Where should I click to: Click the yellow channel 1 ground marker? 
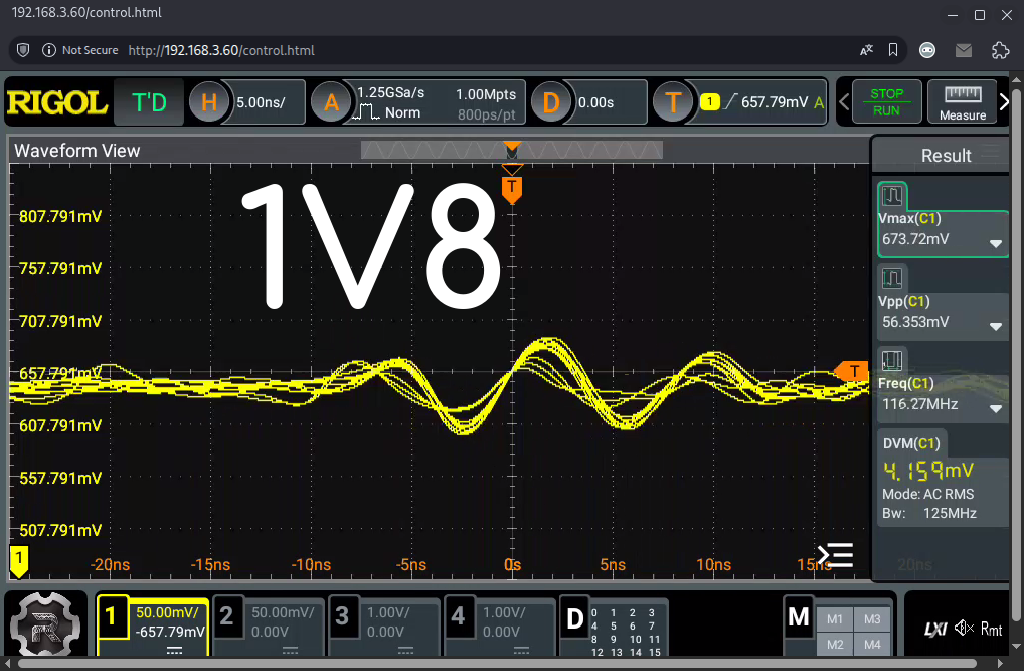(x=19, y=561)
